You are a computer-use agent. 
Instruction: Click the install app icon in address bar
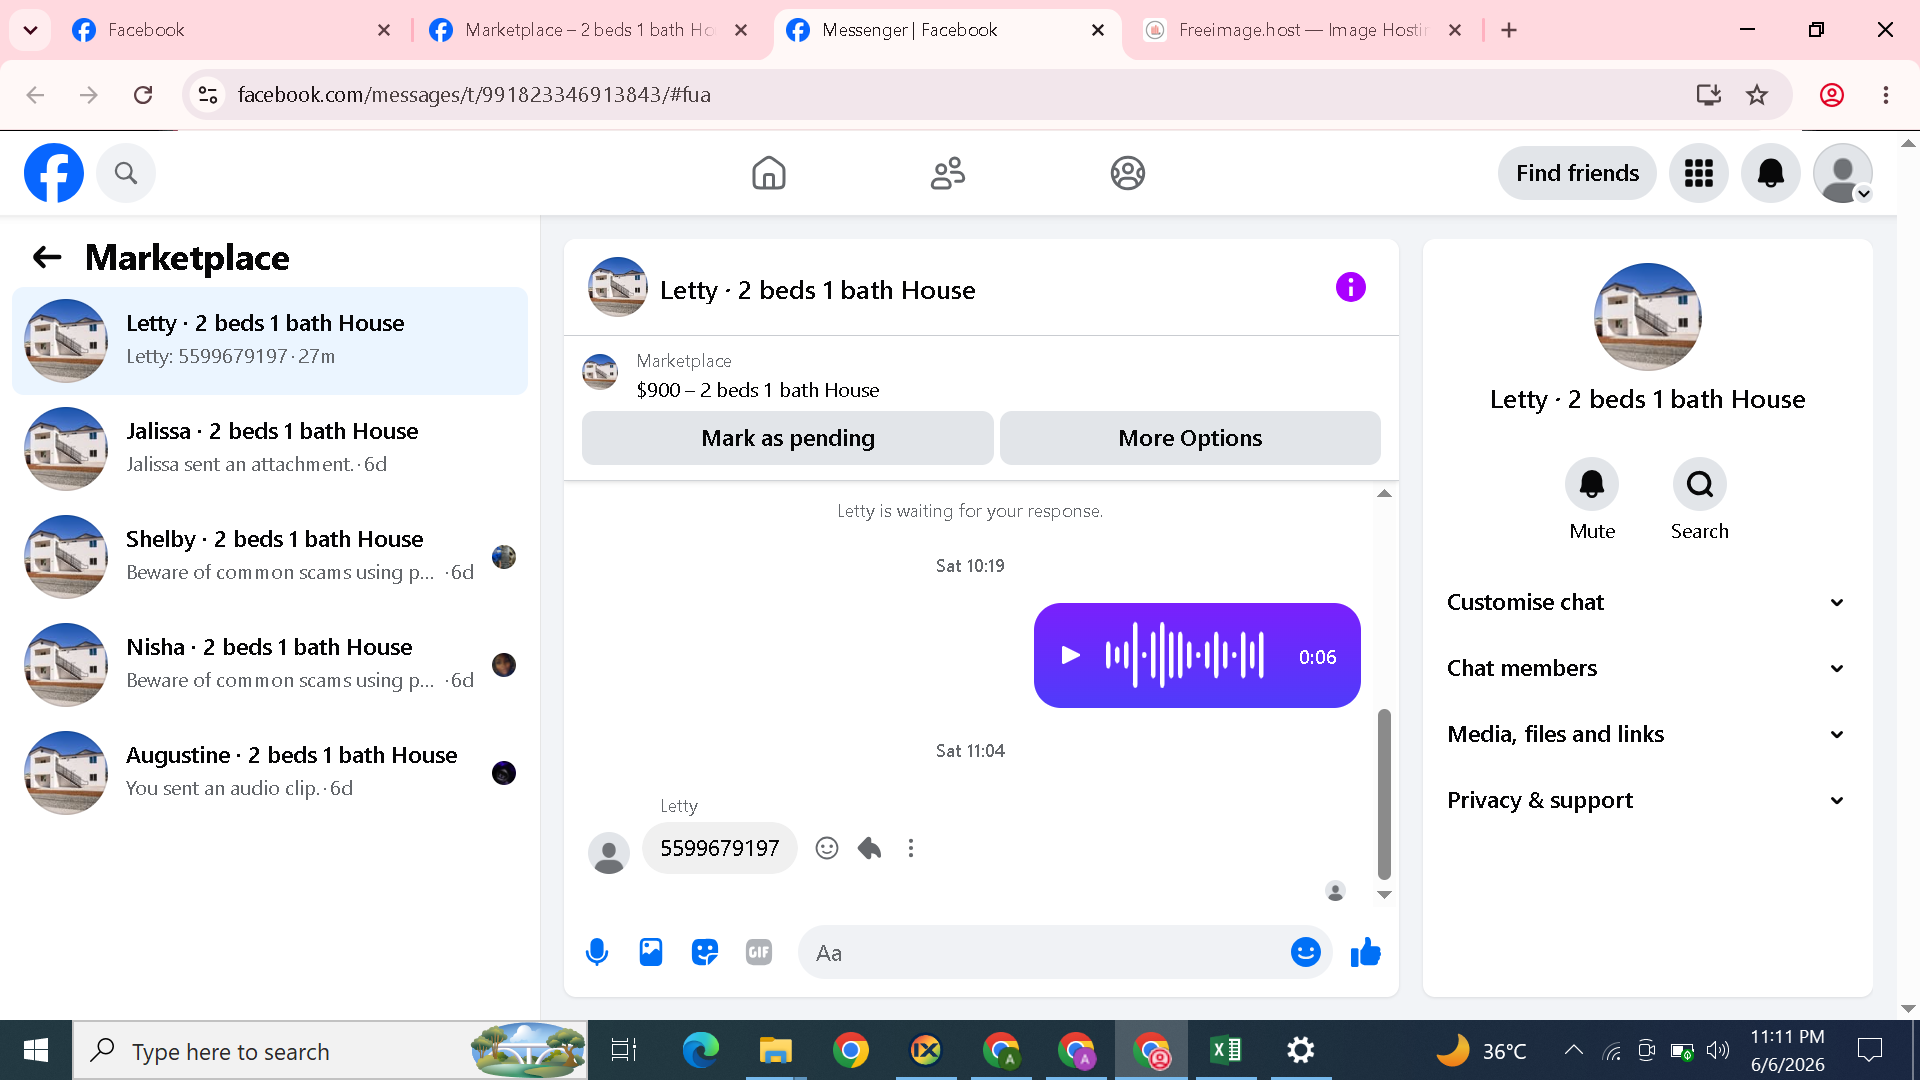(1709, 95)
